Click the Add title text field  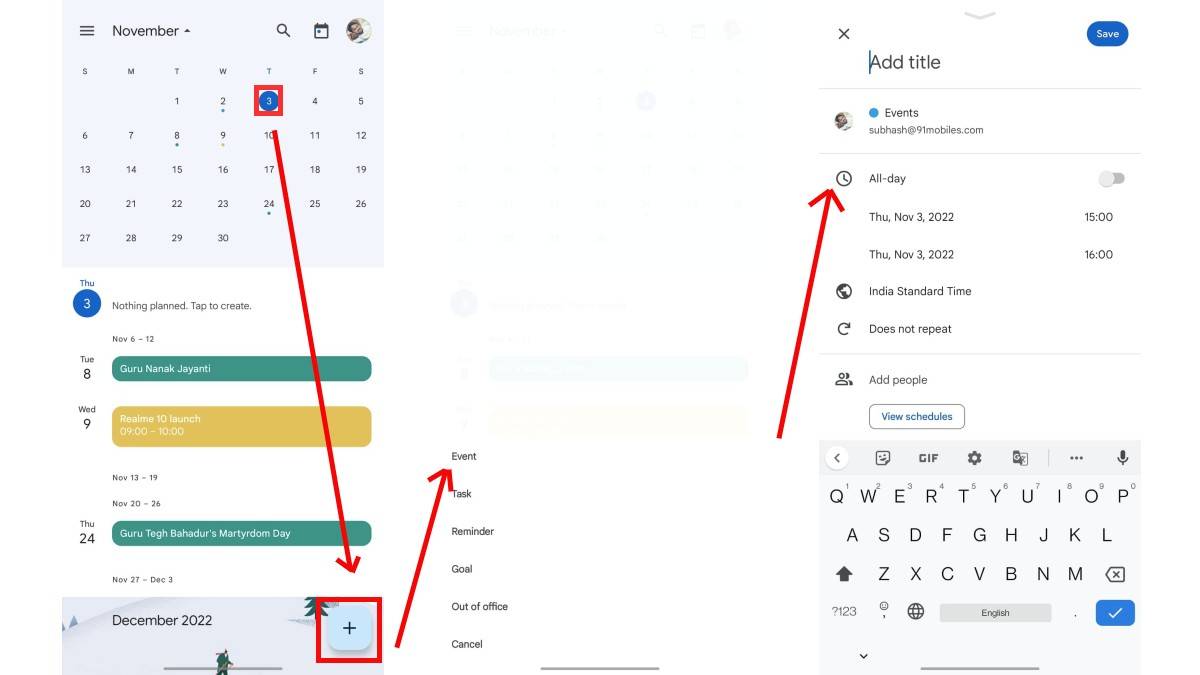(x=960, y=62)
